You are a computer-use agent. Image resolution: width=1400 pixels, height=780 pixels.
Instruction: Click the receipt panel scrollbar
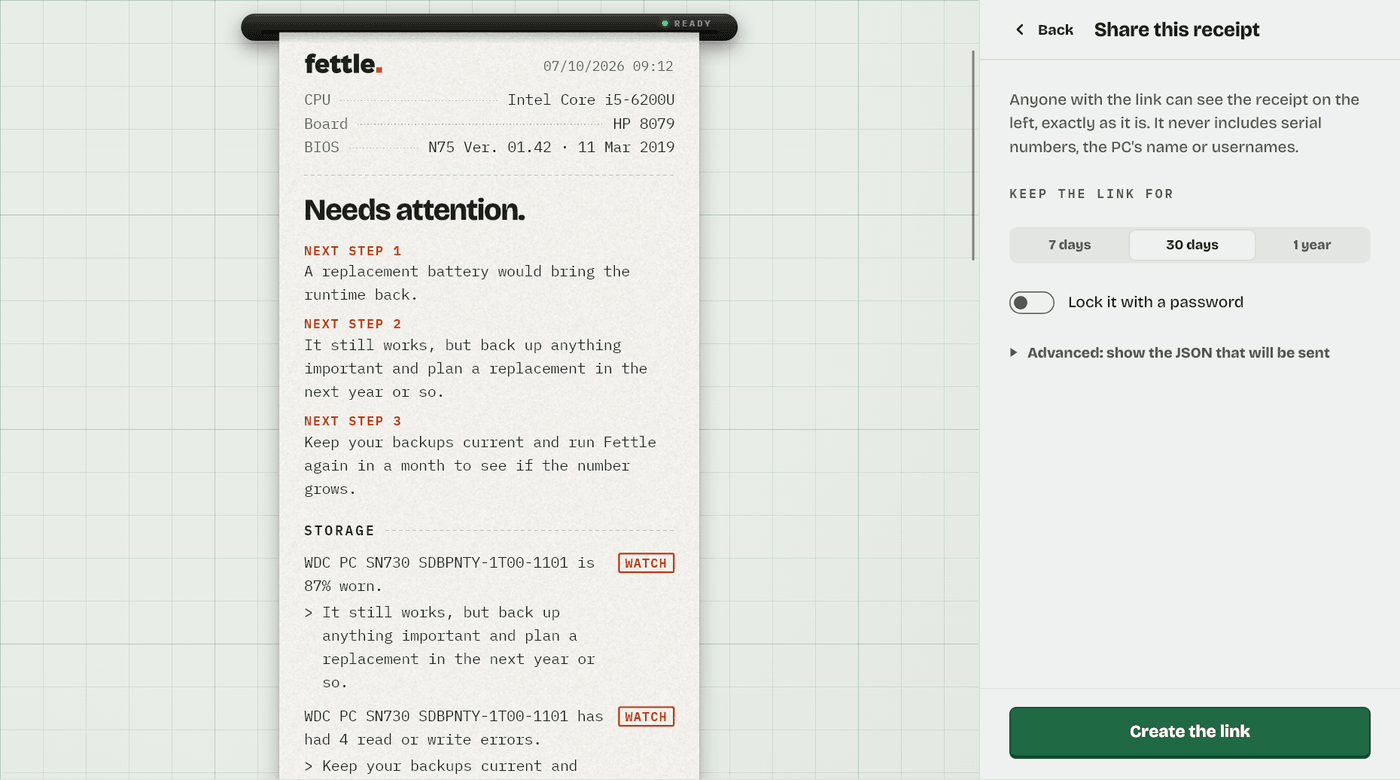(974, 155)
